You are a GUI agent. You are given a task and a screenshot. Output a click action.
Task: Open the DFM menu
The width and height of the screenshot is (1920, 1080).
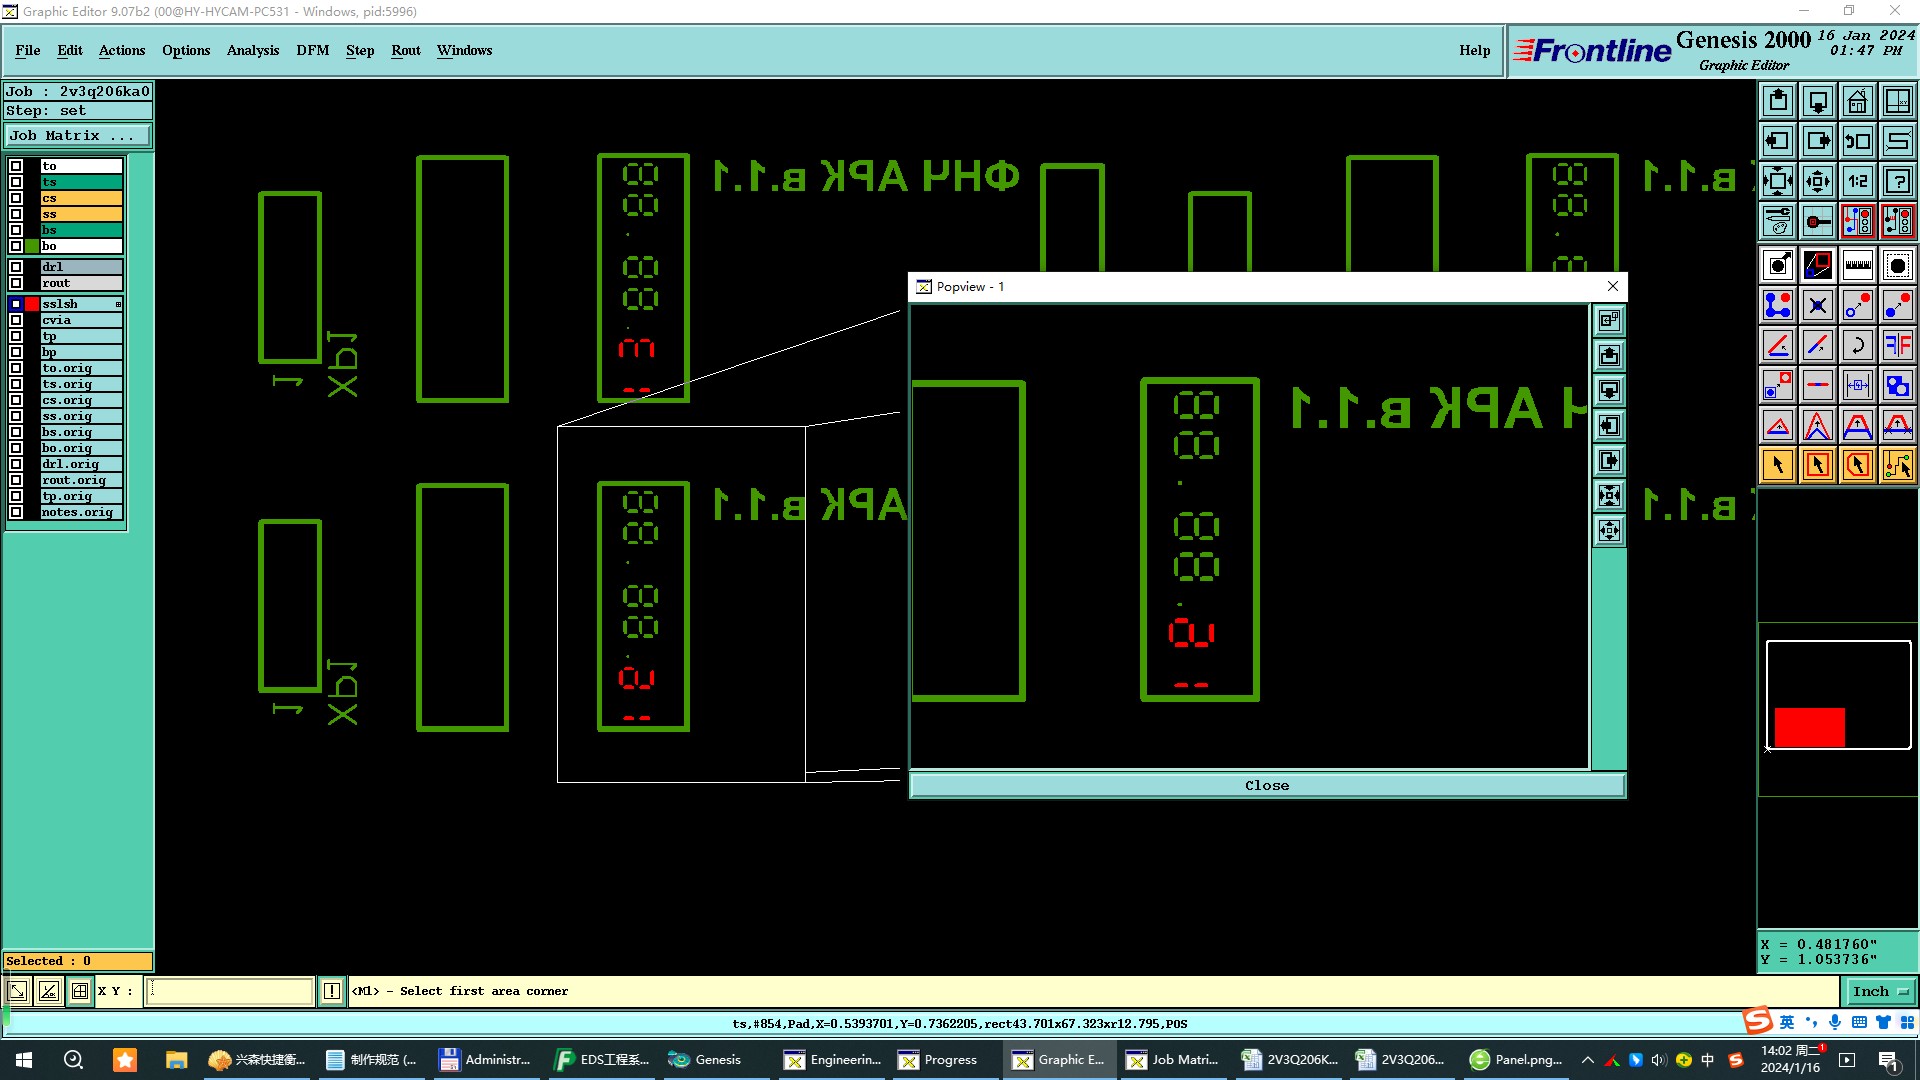click(312, 50)
